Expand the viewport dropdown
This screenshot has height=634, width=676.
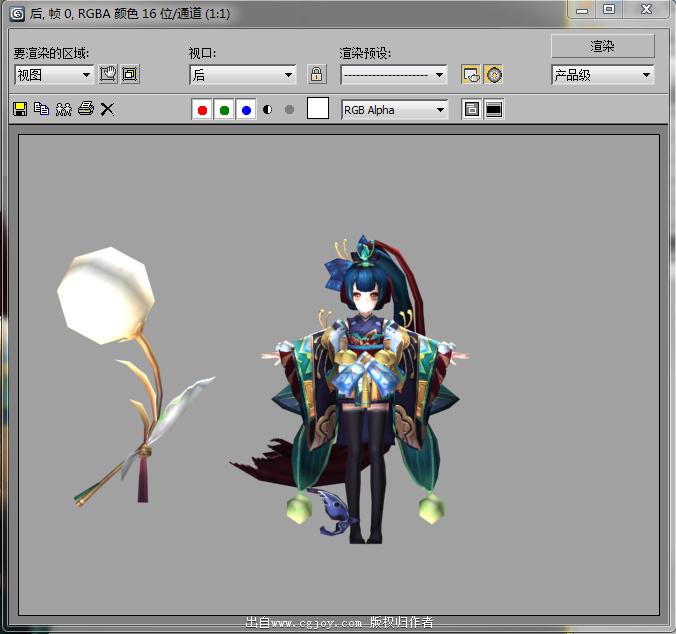[x=243, y=74]
